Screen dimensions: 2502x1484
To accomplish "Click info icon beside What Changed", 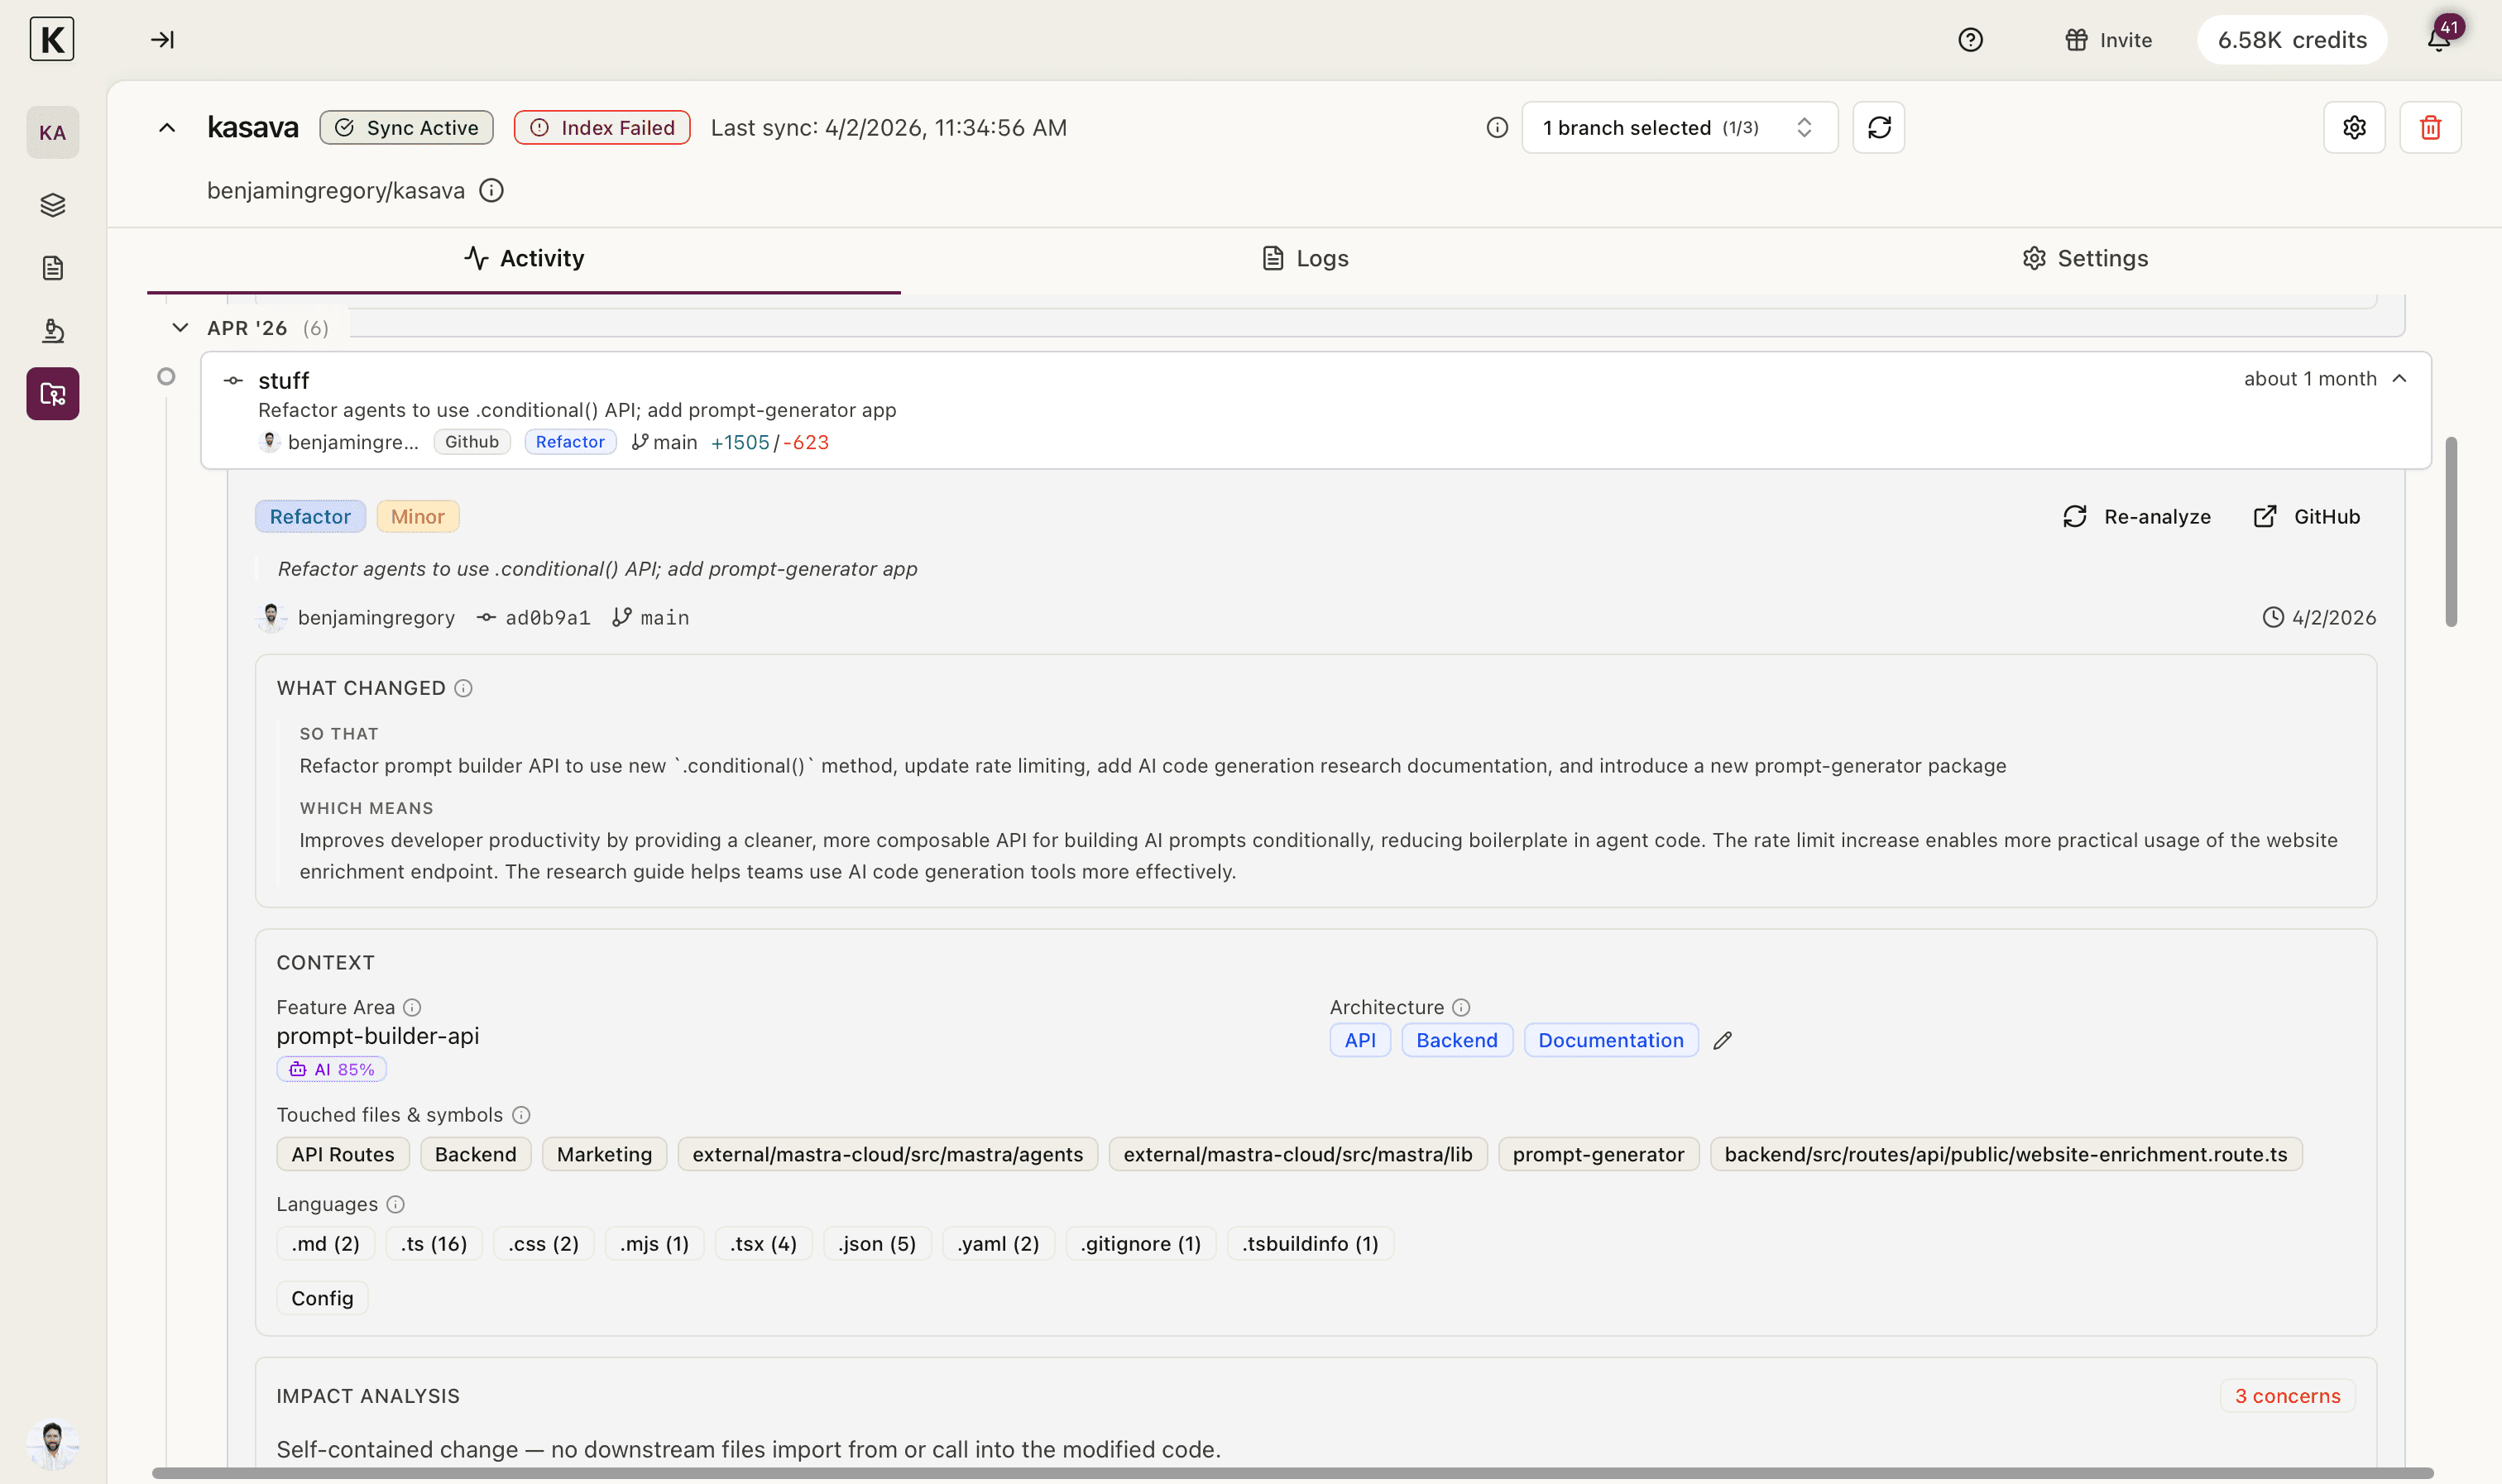I will (463, 688).
